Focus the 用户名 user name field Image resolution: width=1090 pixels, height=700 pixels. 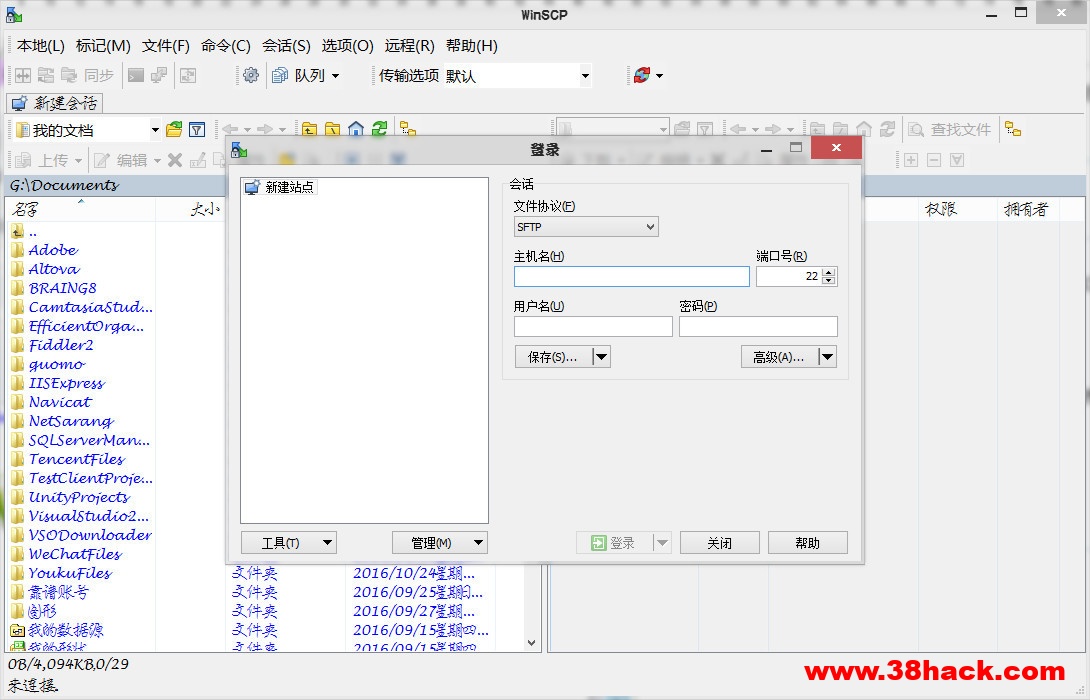593,327
